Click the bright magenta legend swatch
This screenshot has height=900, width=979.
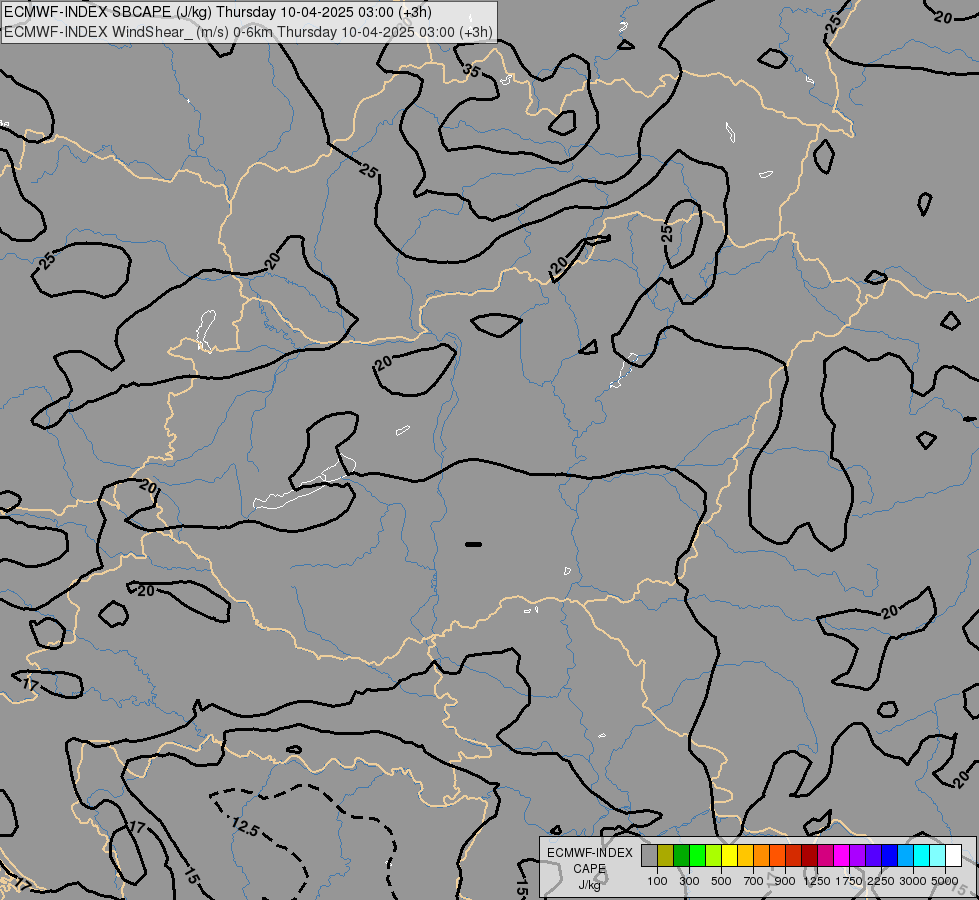click(842, 856)
